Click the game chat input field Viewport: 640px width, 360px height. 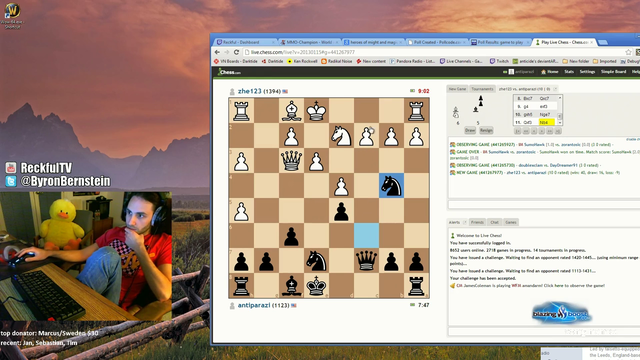pos(544,204)
